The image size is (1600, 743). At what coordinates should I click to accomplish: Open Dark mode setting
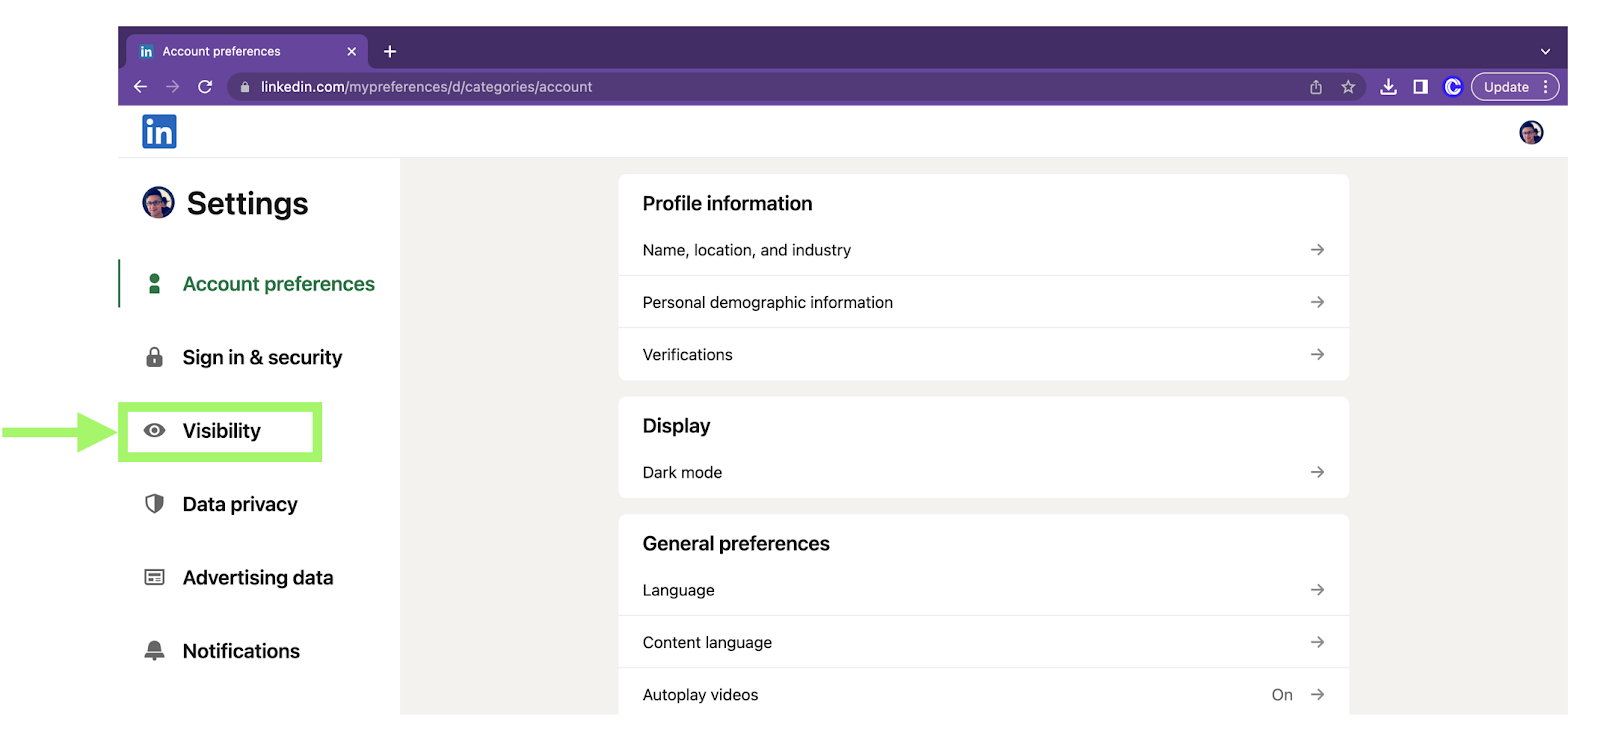coord(983,472)
